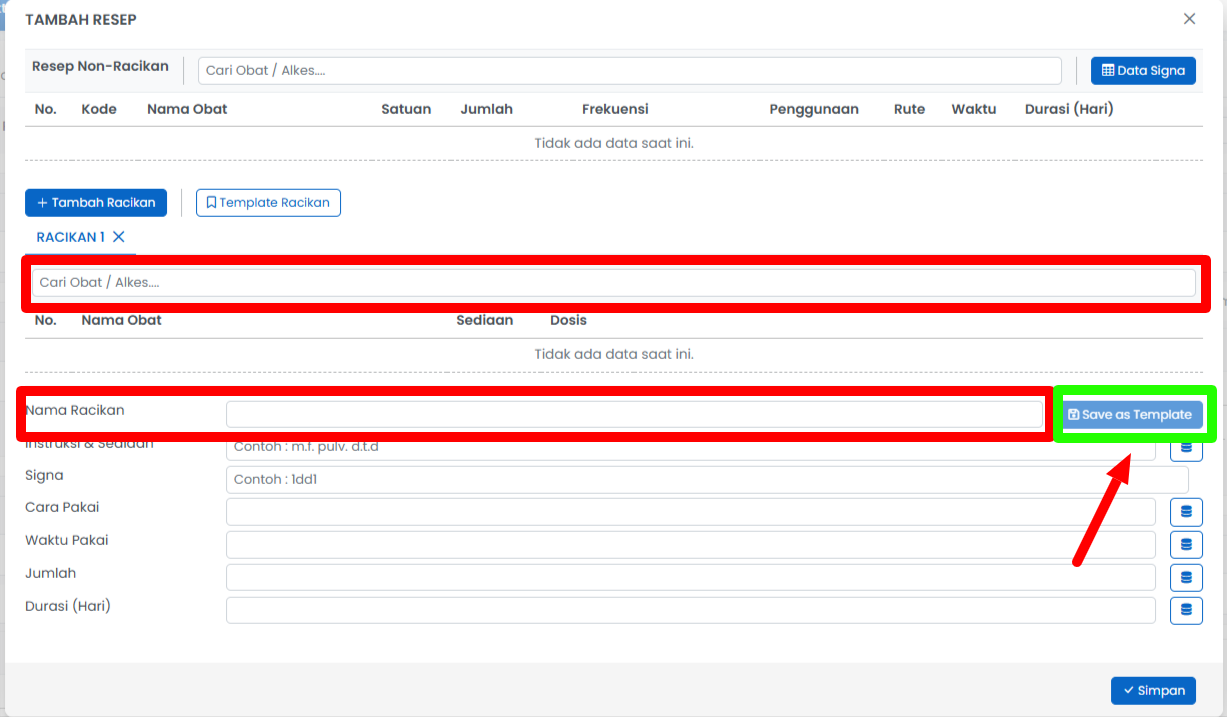Viewport: 1227px width, 717px height.
Task: Select the RACIKAN 1 tab
Action: pos(70,237)
